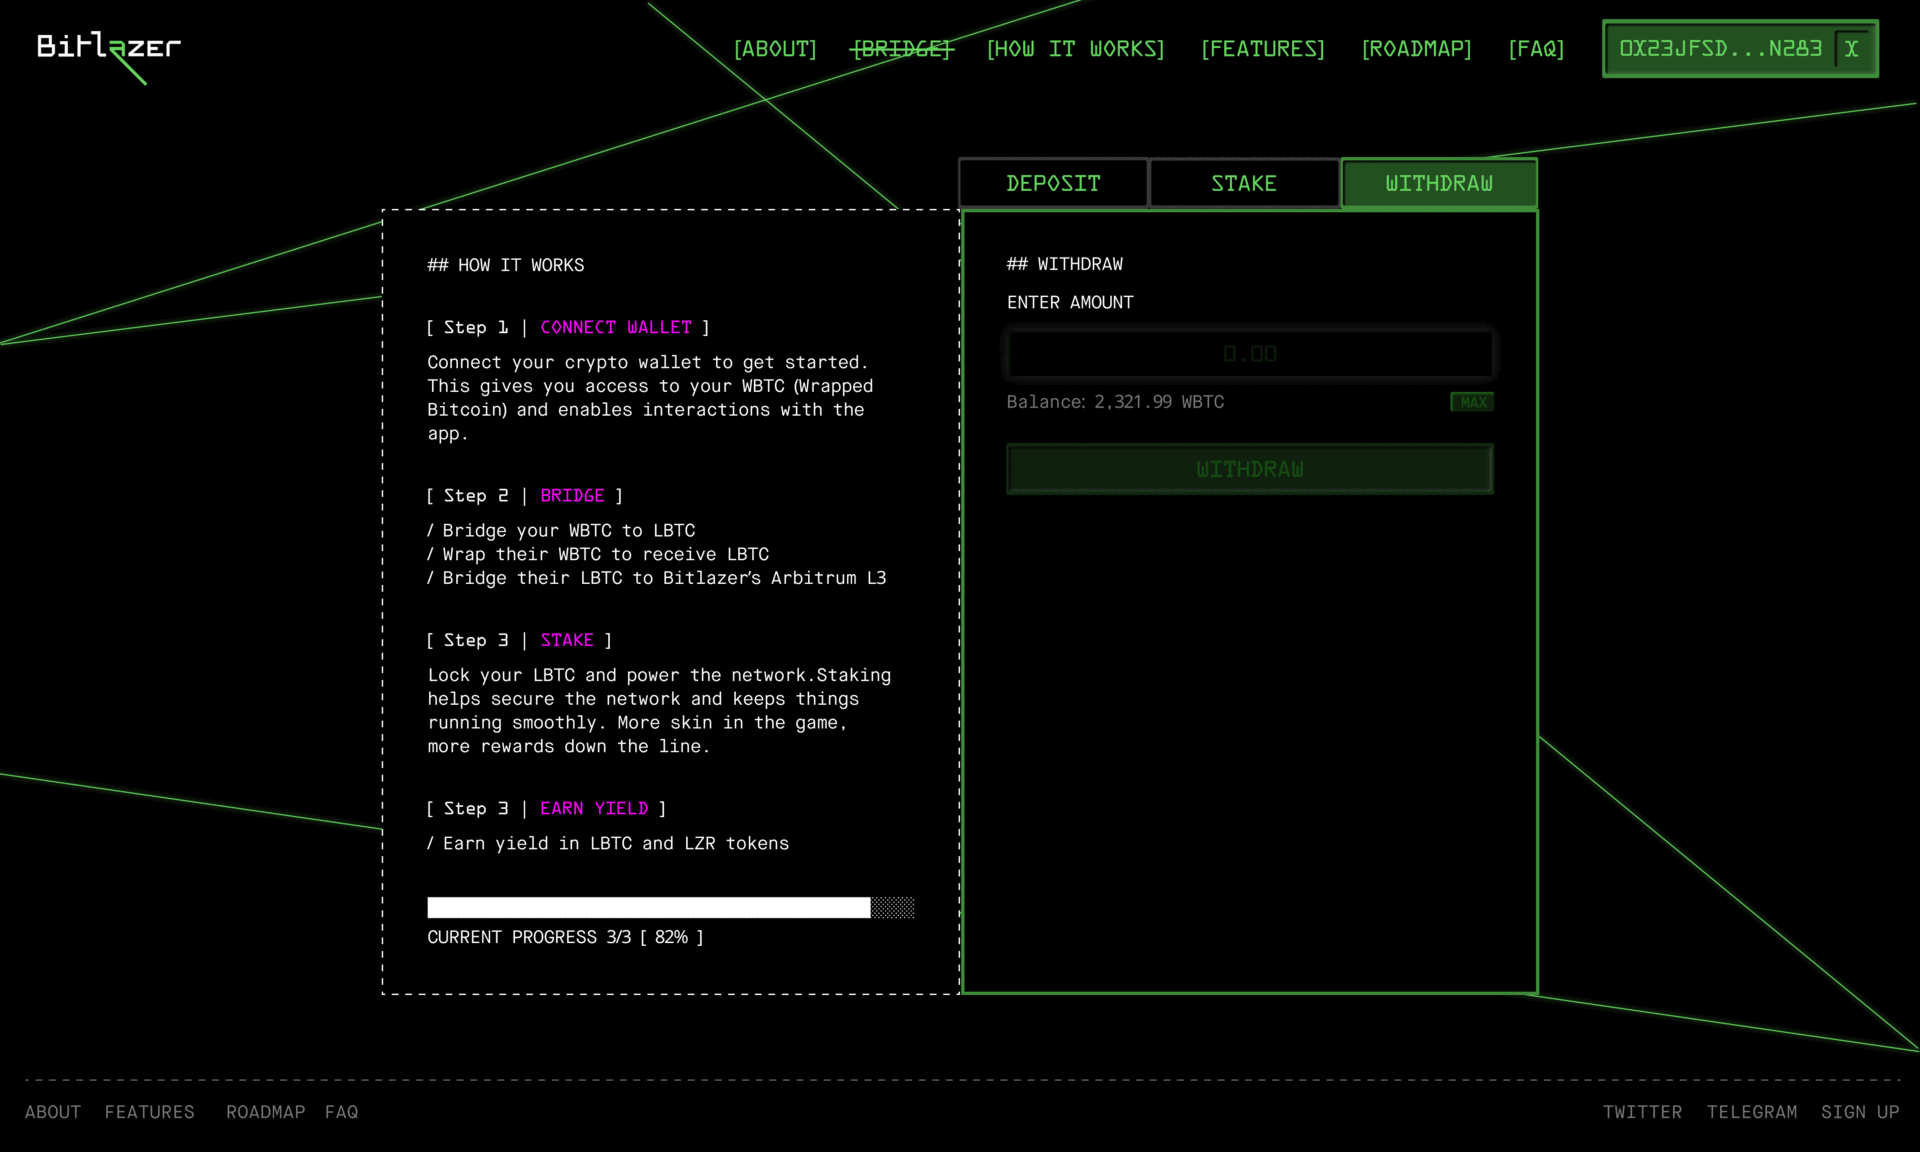Click SIGN UP in footer

[1859, 1112]
